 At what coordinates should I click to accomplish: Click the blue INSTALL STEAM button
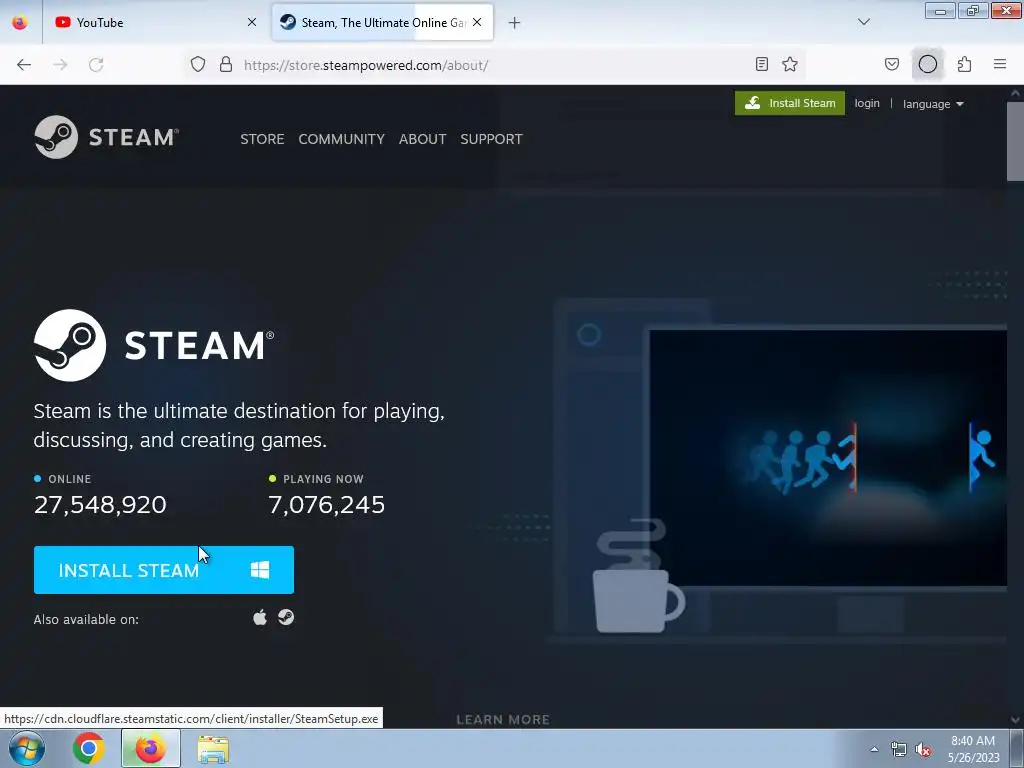(x=164, y=570)
